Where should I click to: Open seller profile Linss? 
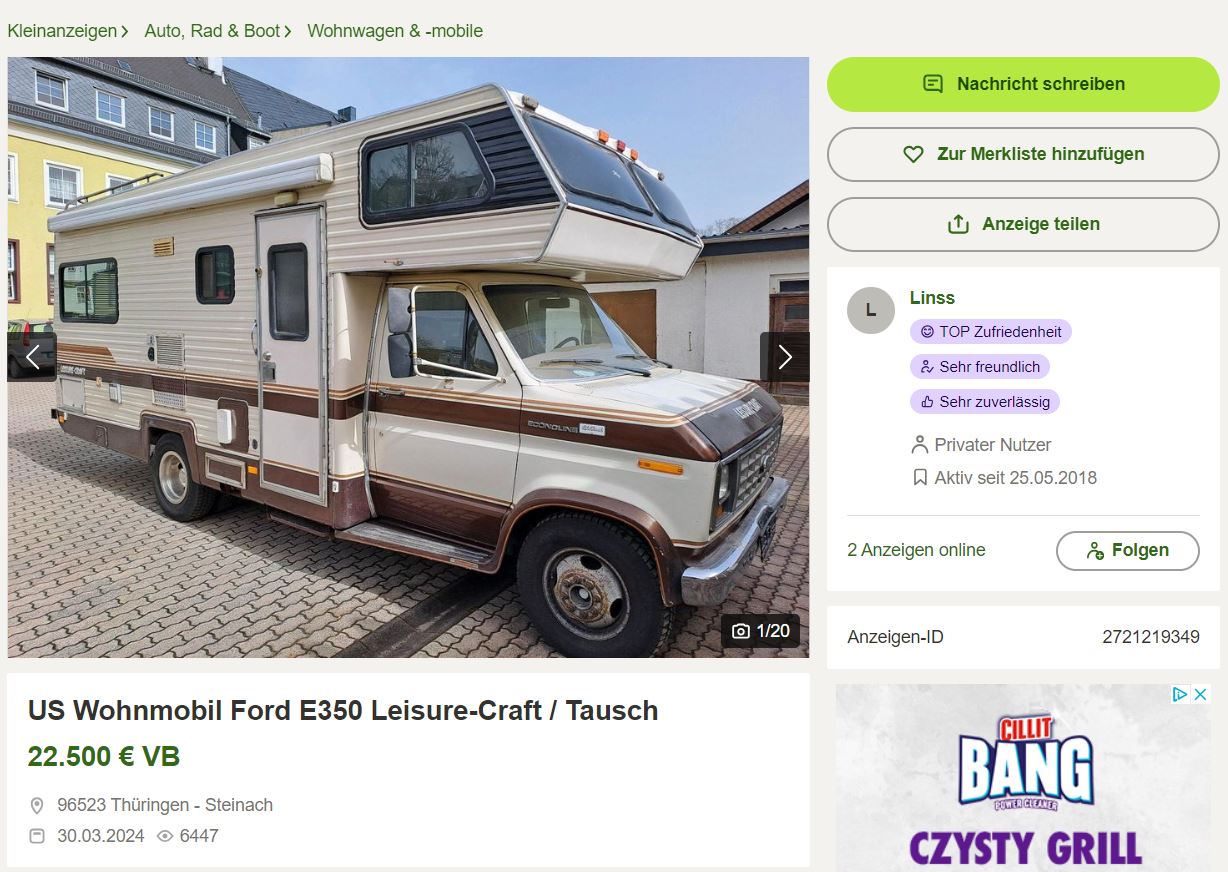pos(932,298)
